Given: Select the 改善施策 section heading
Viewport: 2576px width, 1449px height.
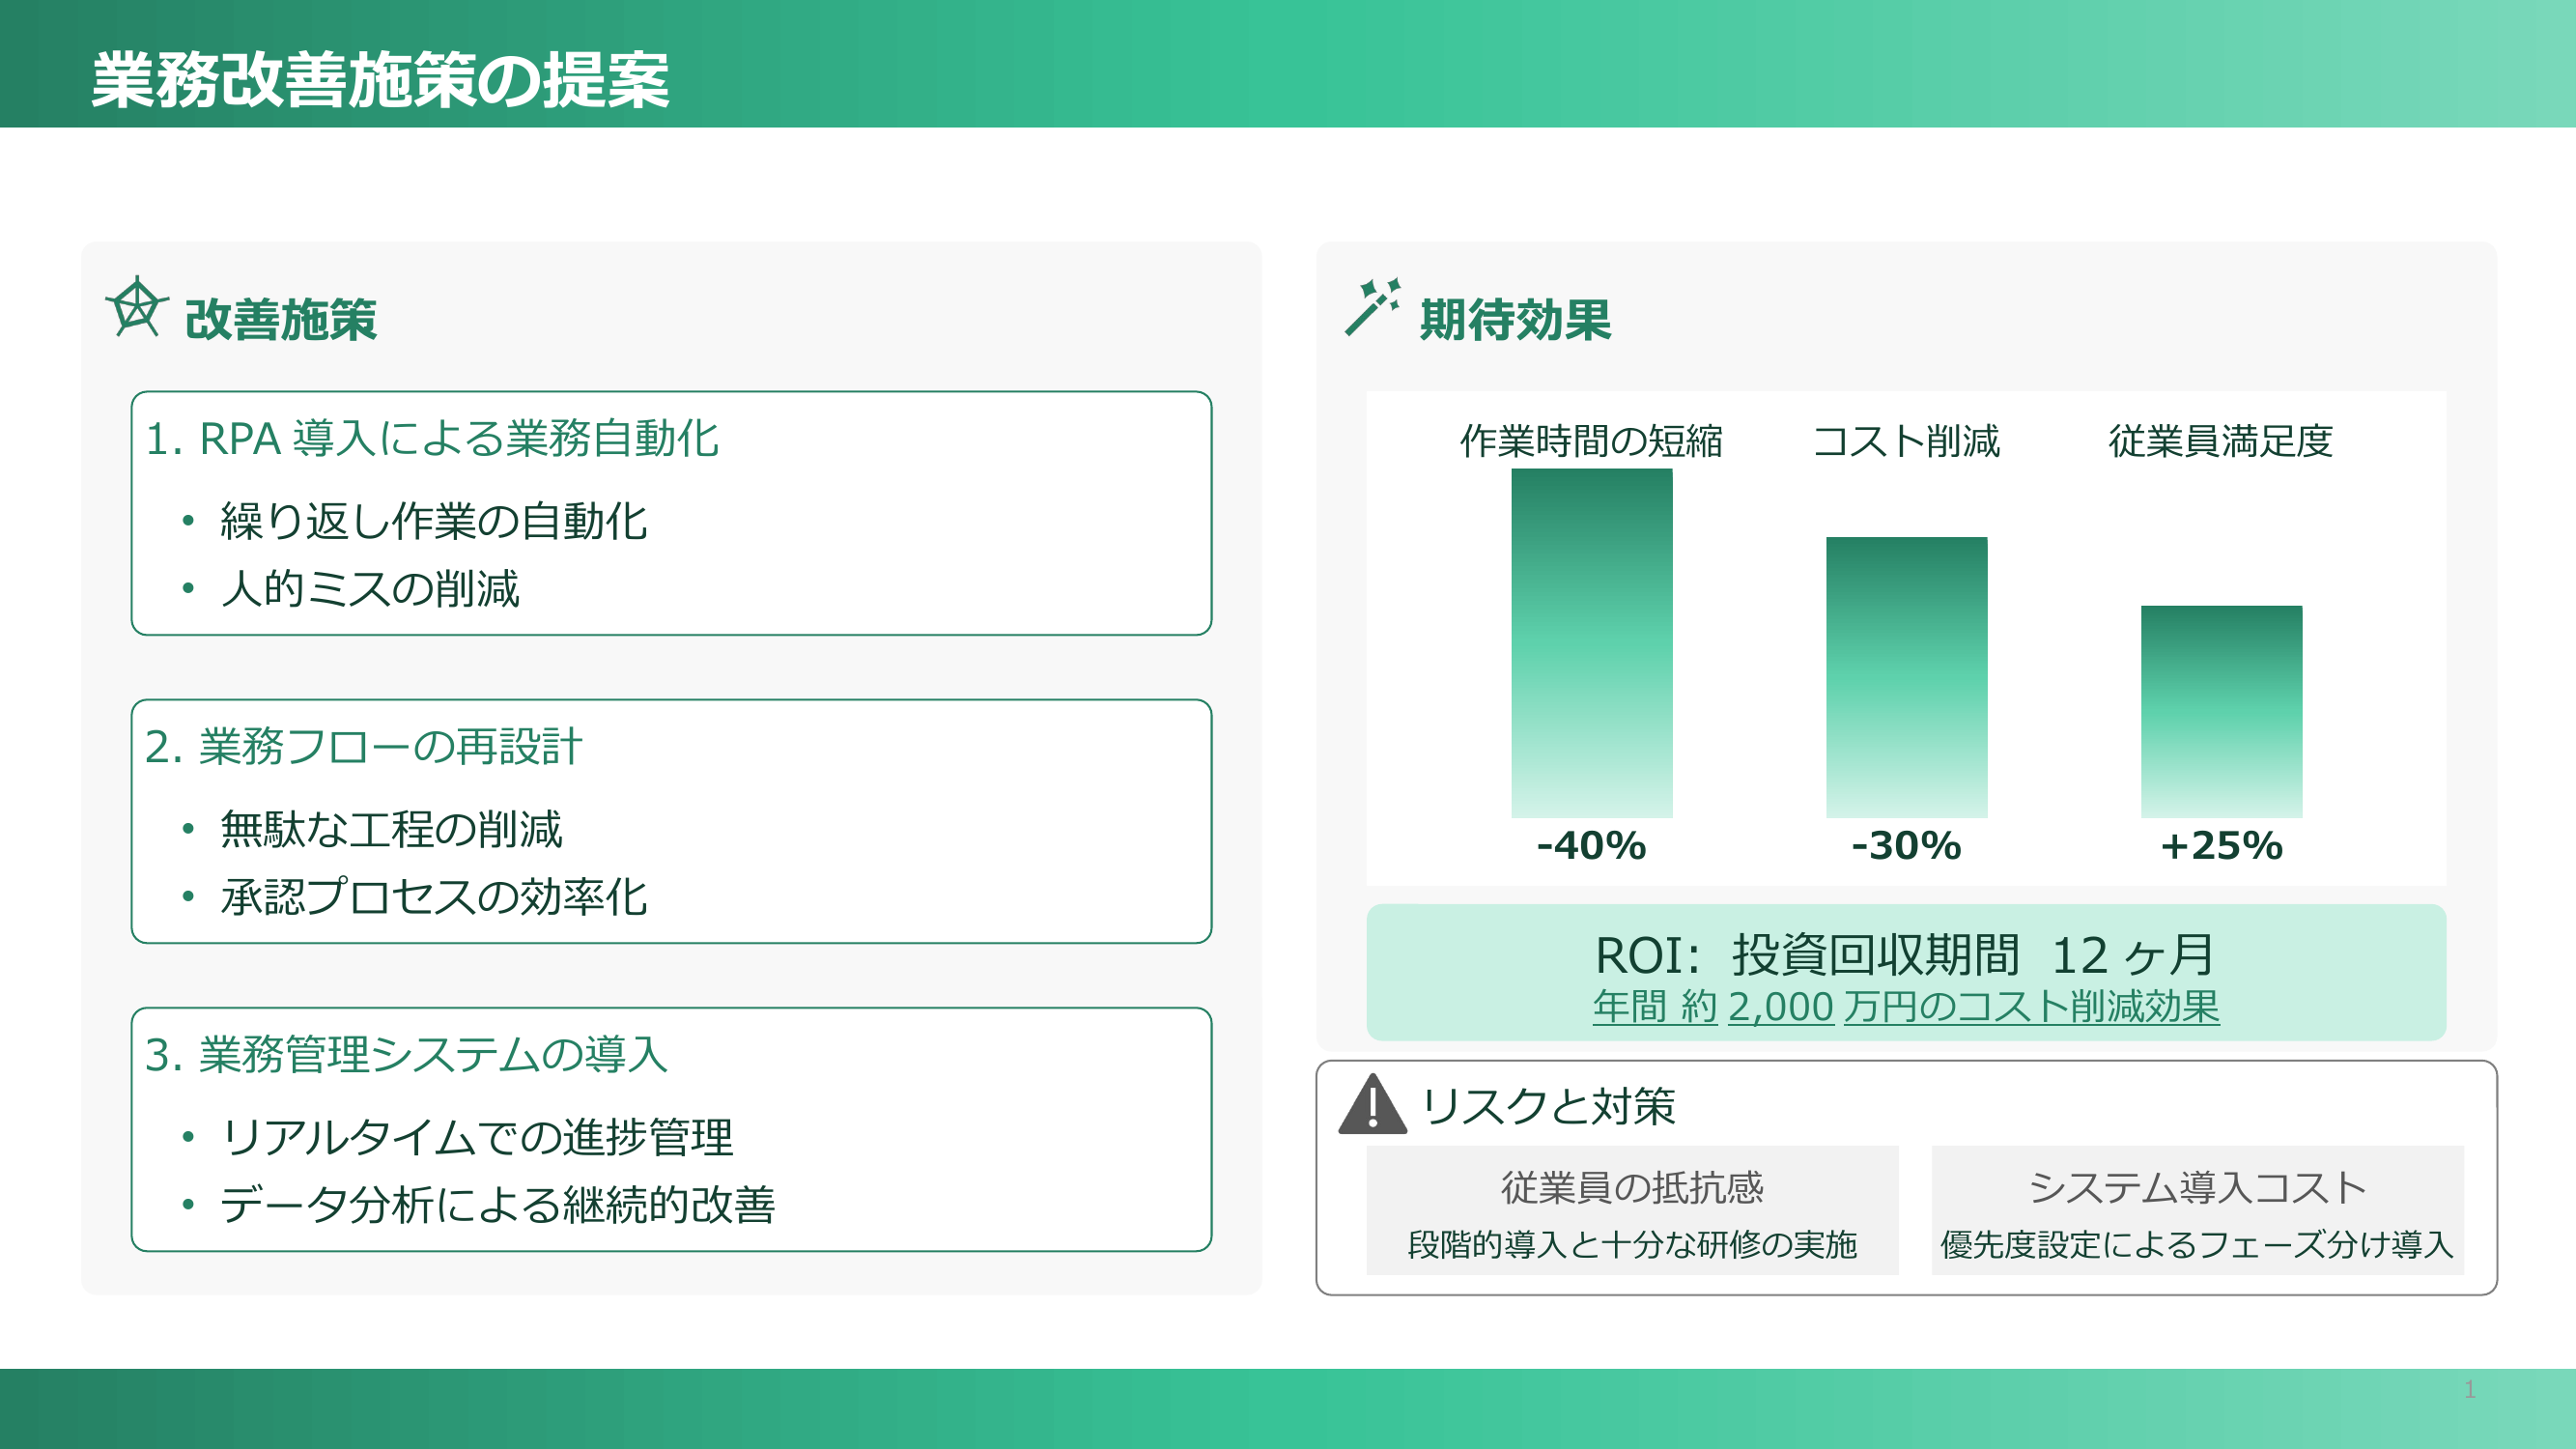Looking at the screenshot, I should 281,320.
